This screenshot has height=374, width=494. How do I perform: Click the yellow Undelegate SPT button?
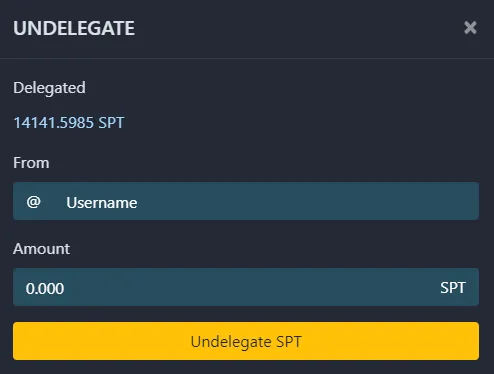point(246,341)
